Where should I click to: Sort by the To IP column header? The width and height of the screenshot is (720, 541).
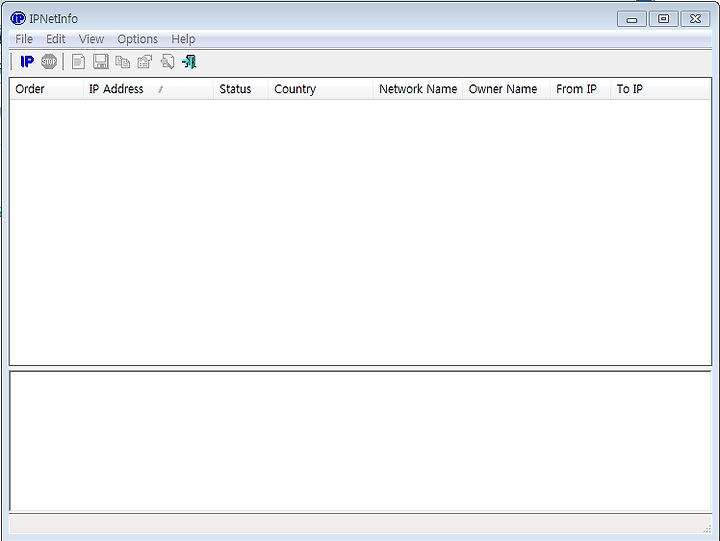pos(660,89)
